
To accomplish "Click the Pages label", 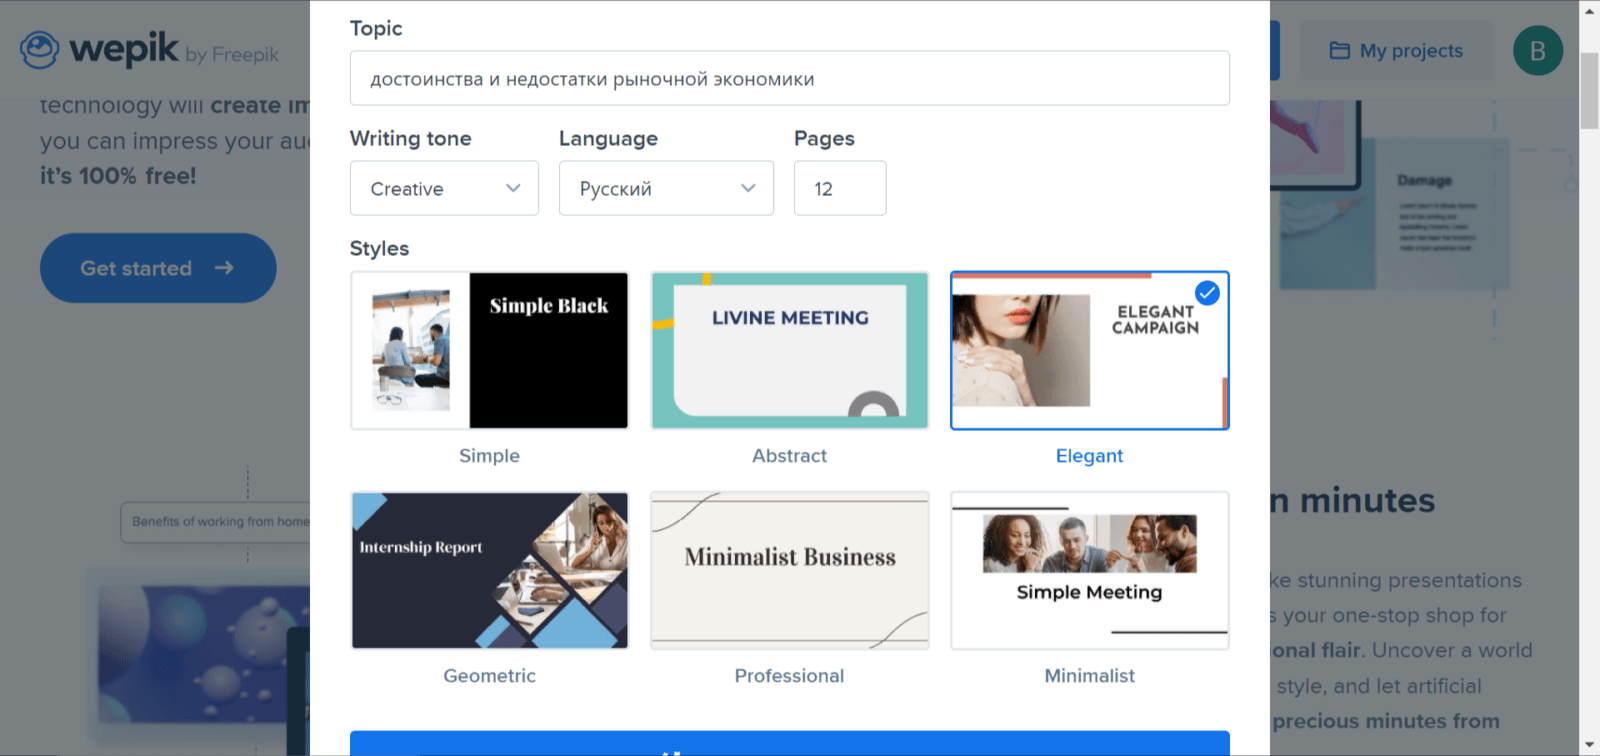I will click(824, 138).
